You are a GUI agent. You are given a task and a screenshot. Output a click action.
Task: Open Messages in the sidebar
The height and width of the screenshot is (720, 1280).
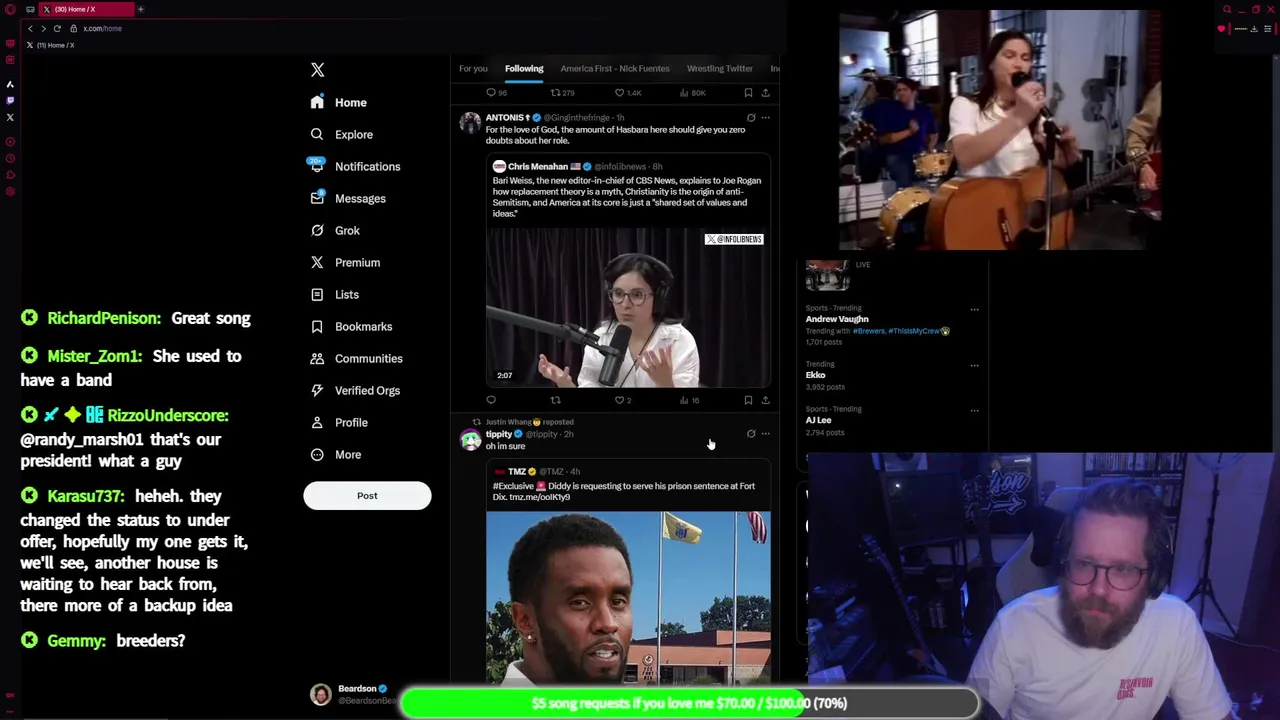click(x=347, y=198)
